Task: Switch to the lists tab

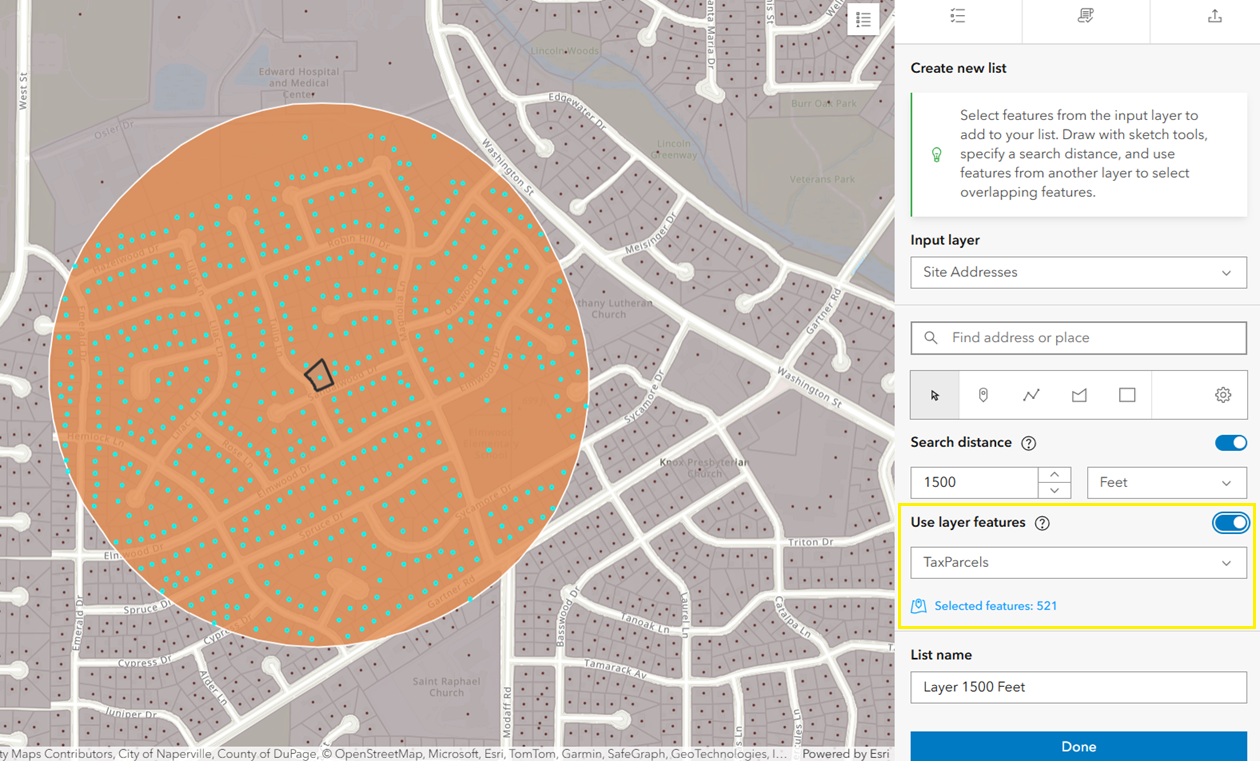Action: 957,16
